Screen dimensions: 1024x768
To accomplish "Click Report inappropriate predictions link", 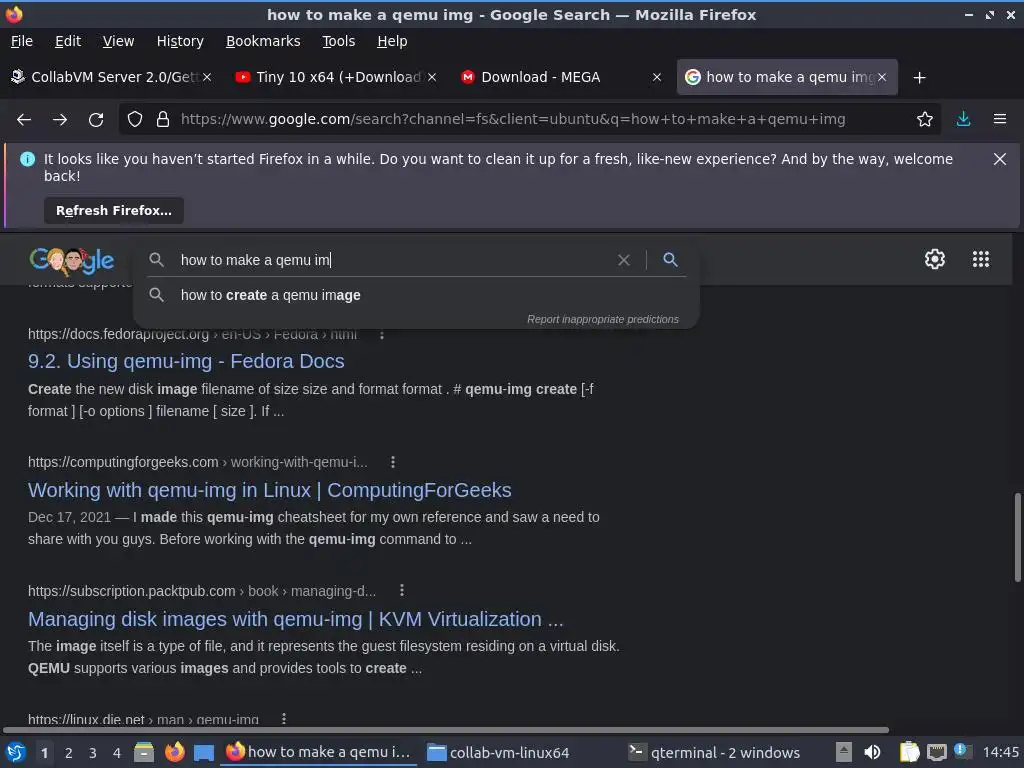I will point(603,319).
